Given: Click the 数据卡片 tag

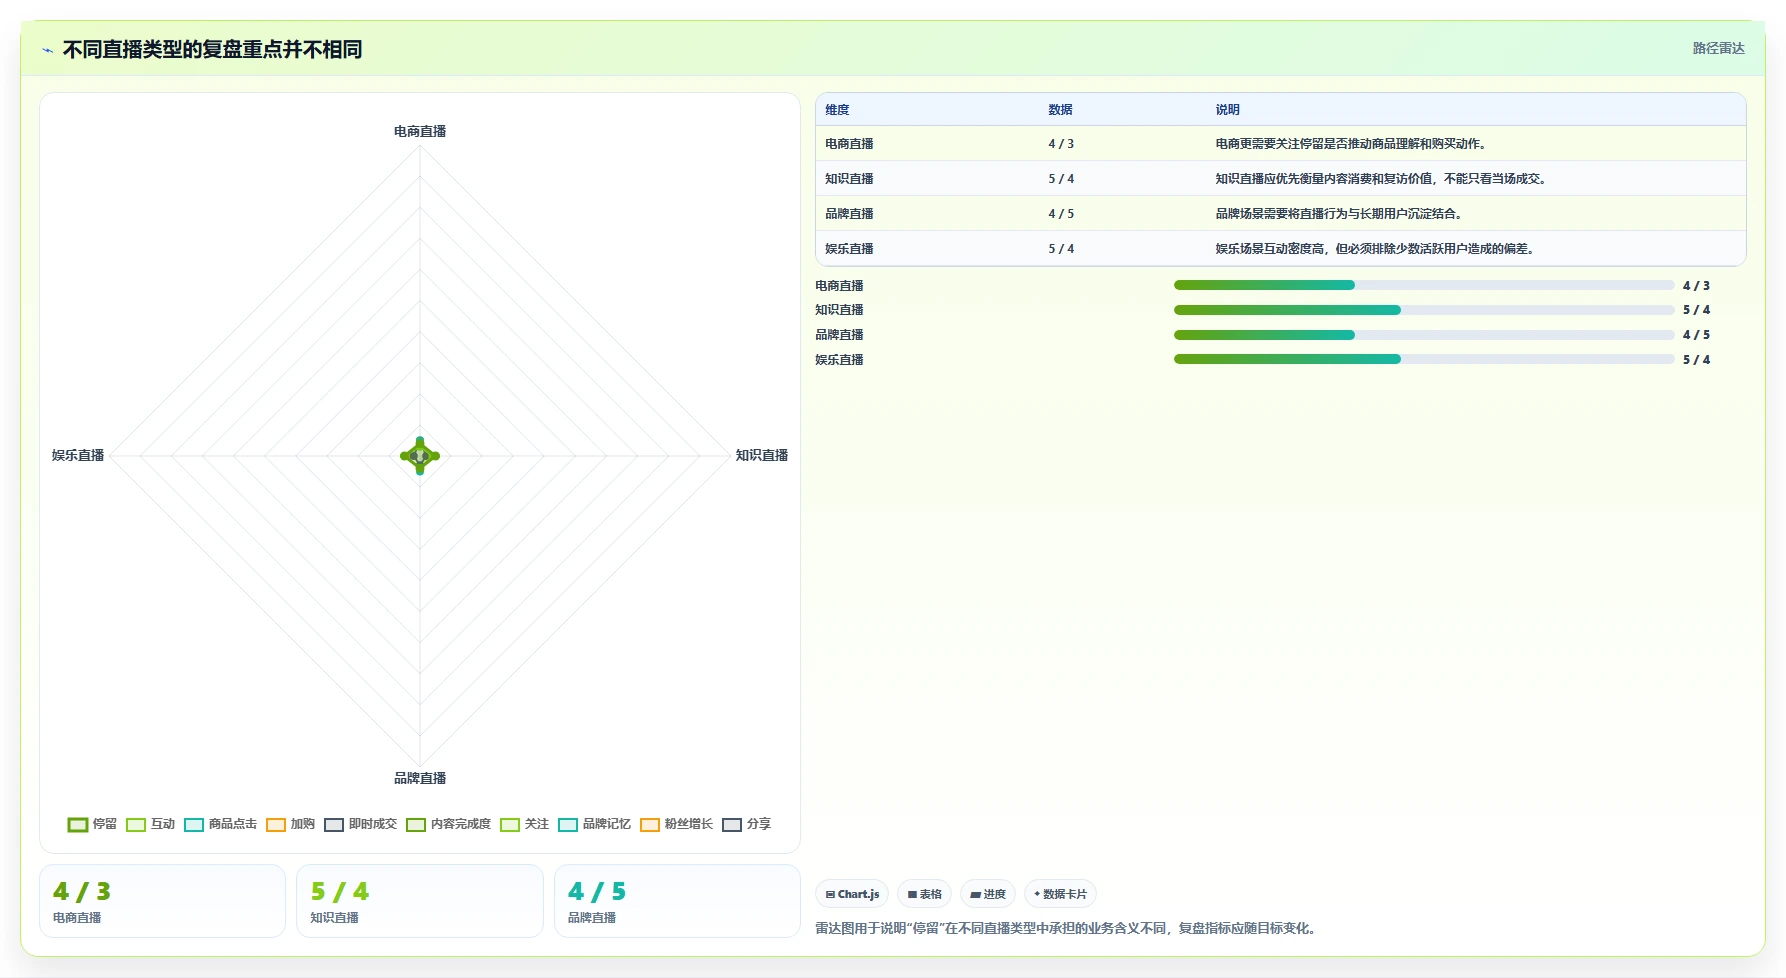Looking at the screenshot, I should (1060, 894).
